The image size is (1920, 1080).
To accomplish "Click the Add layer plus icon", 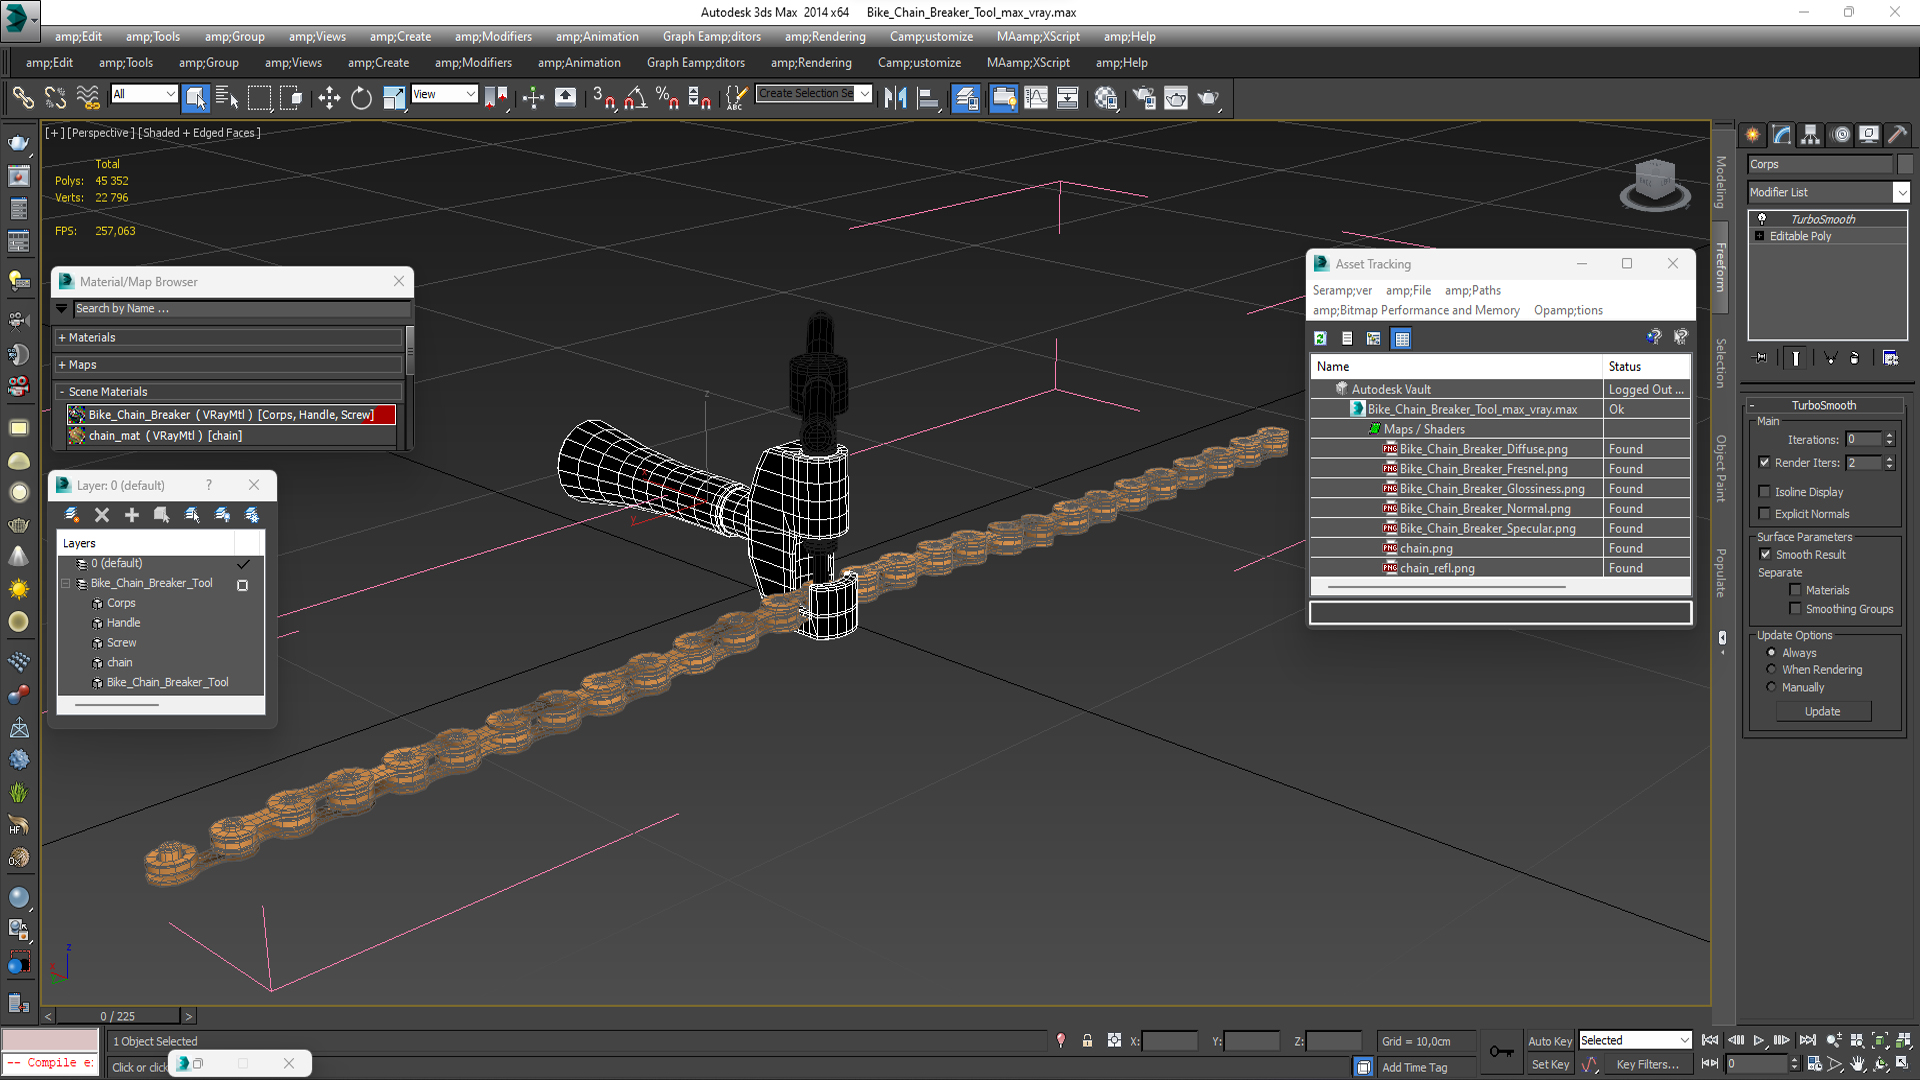I will (x=131, y=515).
